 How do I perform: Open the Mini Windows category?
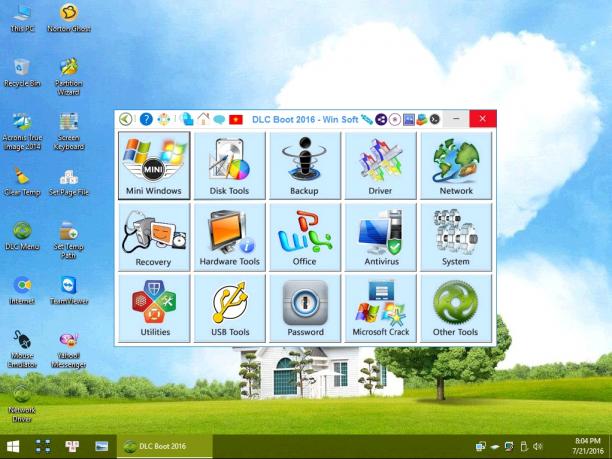tap(154, 165)
